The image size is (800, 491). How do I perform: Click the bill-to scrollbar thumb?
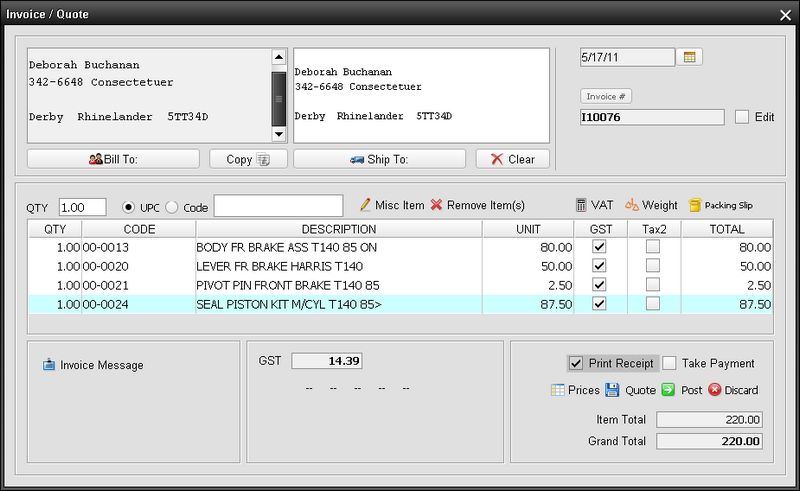click(x=279, y=99)
